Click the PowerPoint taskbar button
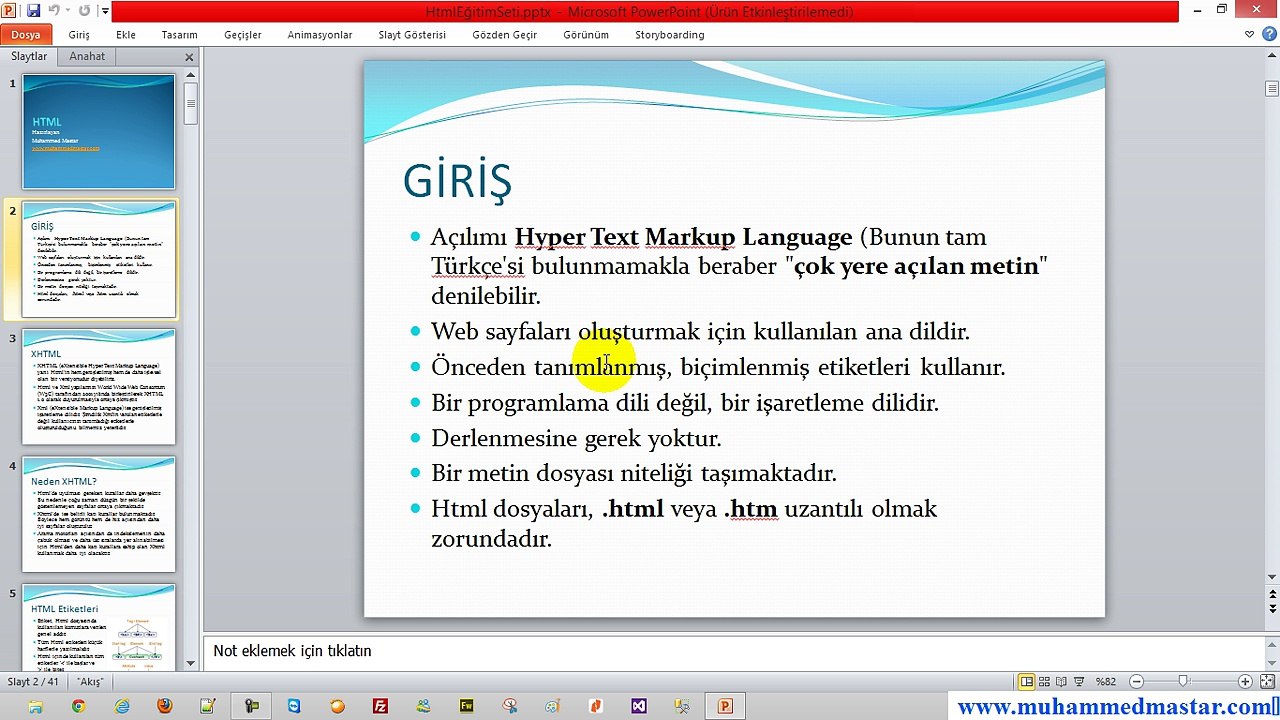Screen dimensions: 1280x720 coord(725,707)
